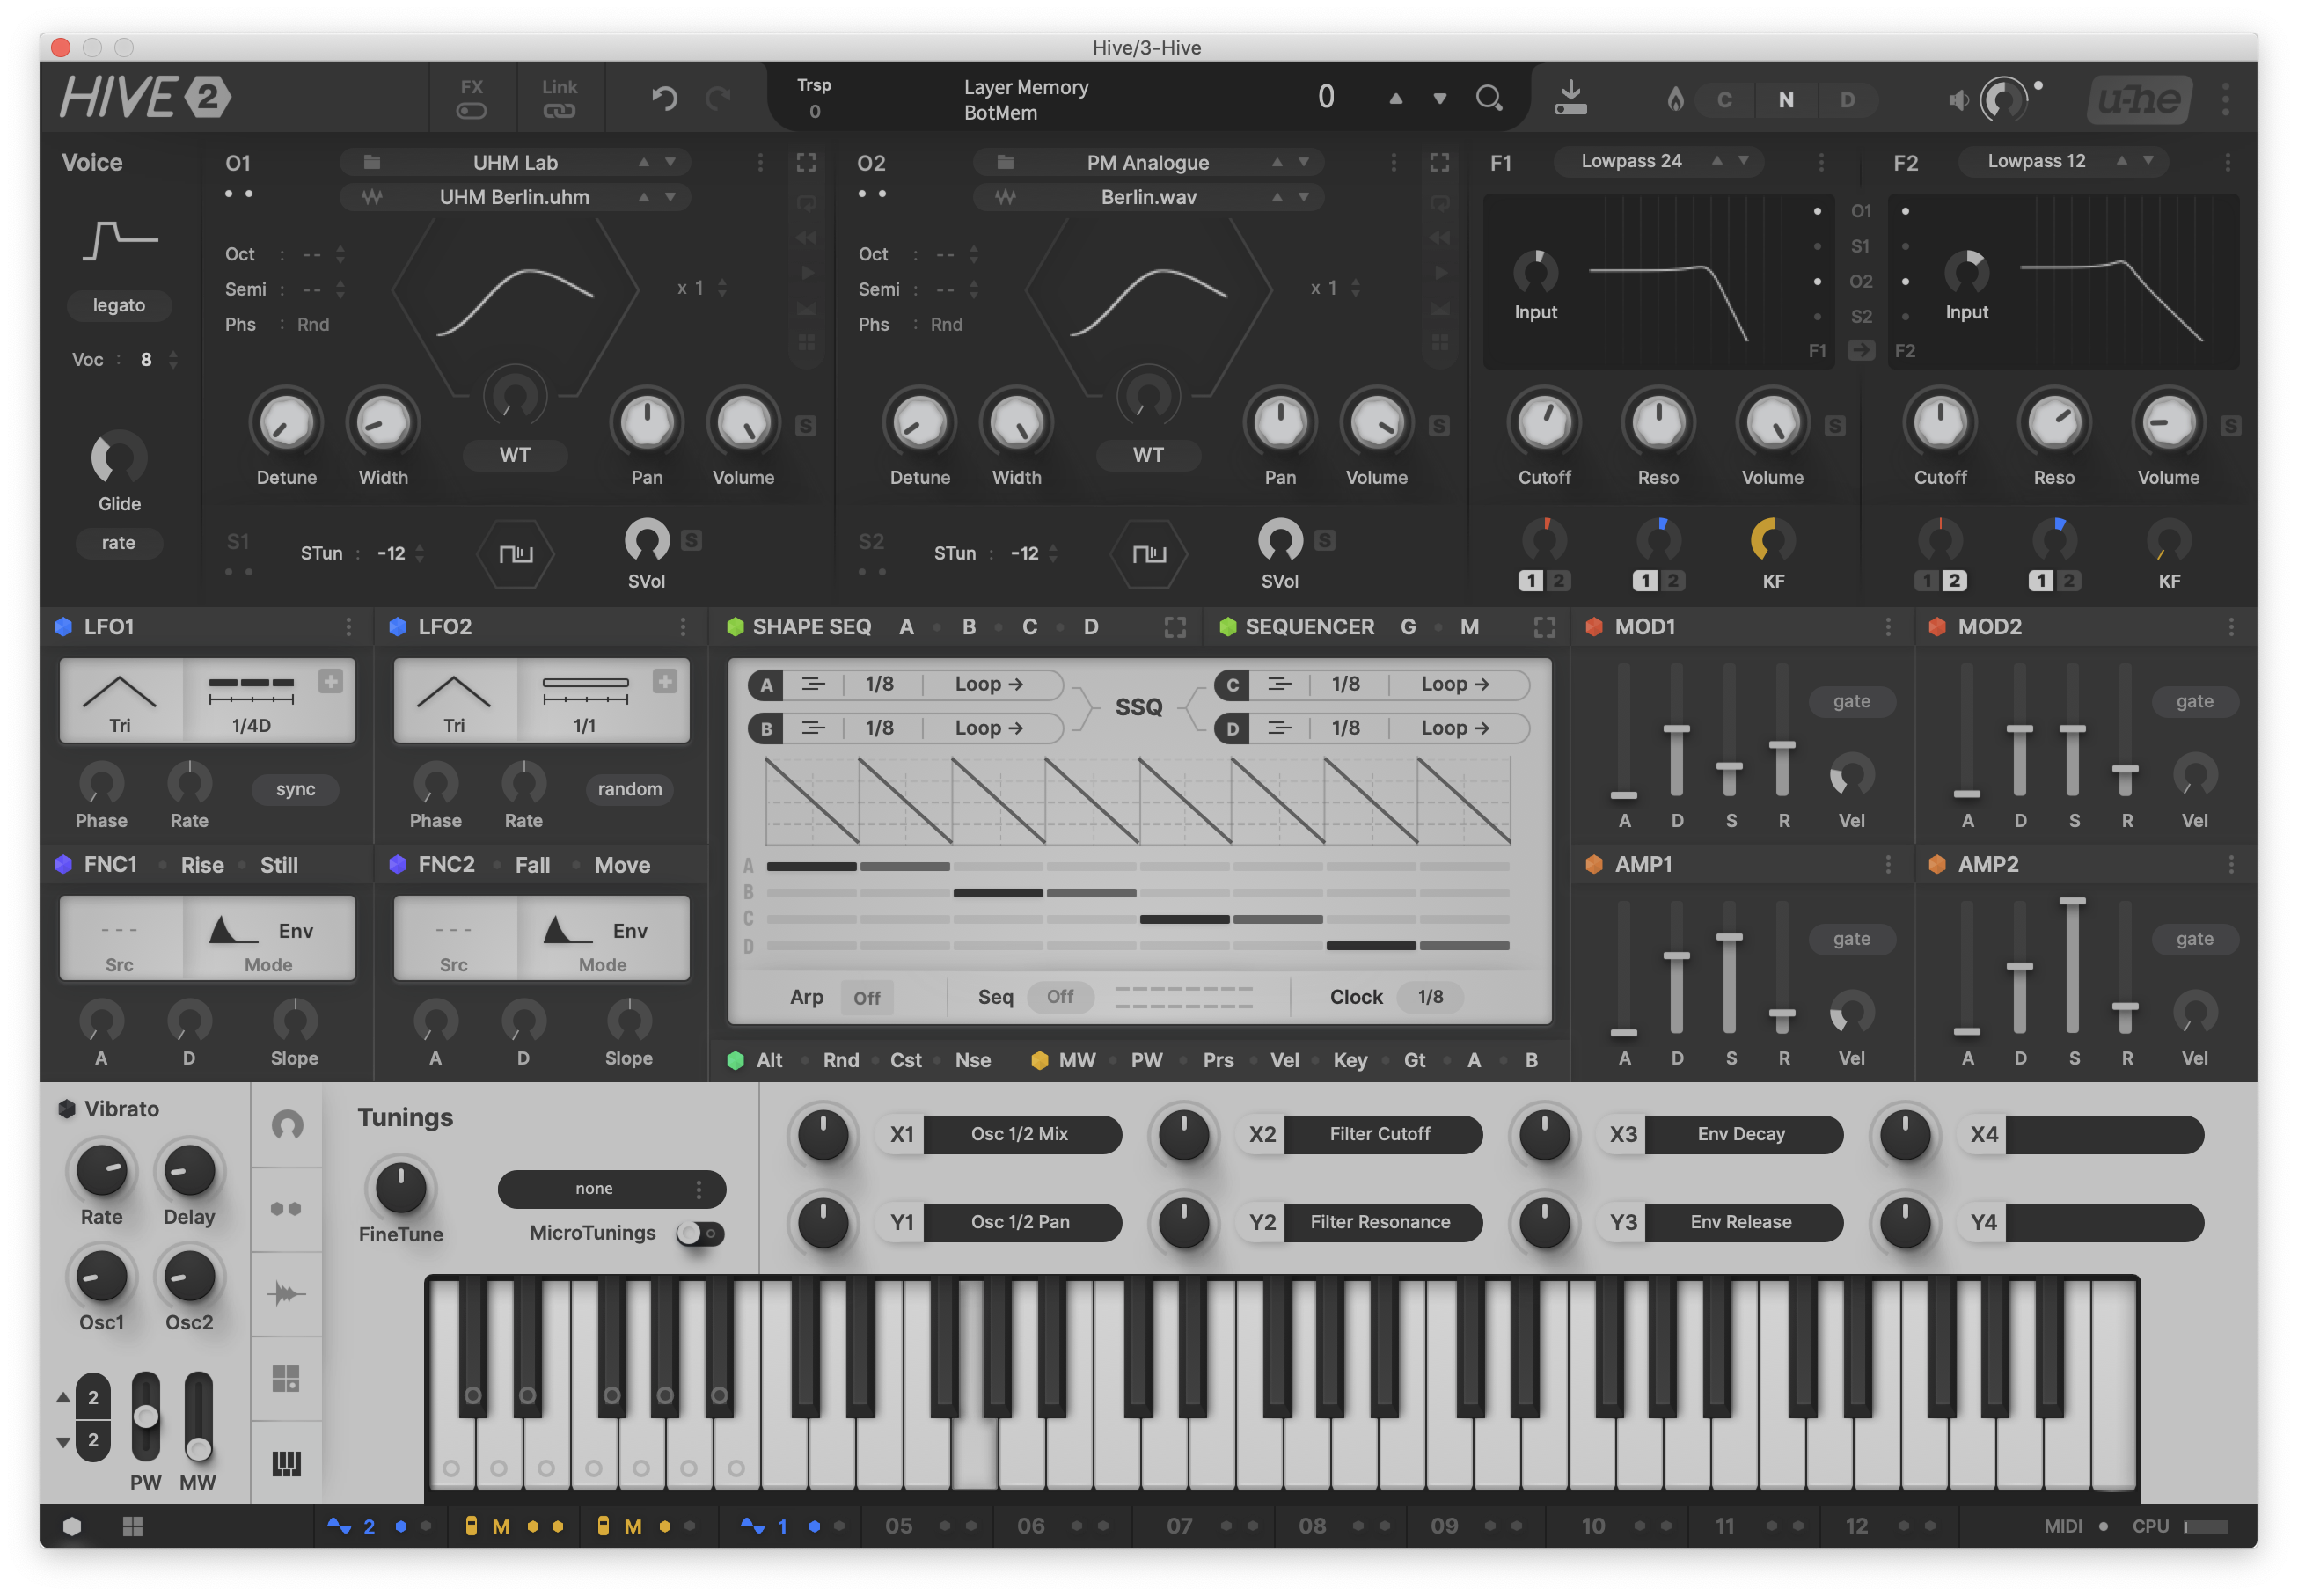Toggle the MicroTunings switch
The height and width of the screenshot is (1596, 2298).
tap(700, 1233)
